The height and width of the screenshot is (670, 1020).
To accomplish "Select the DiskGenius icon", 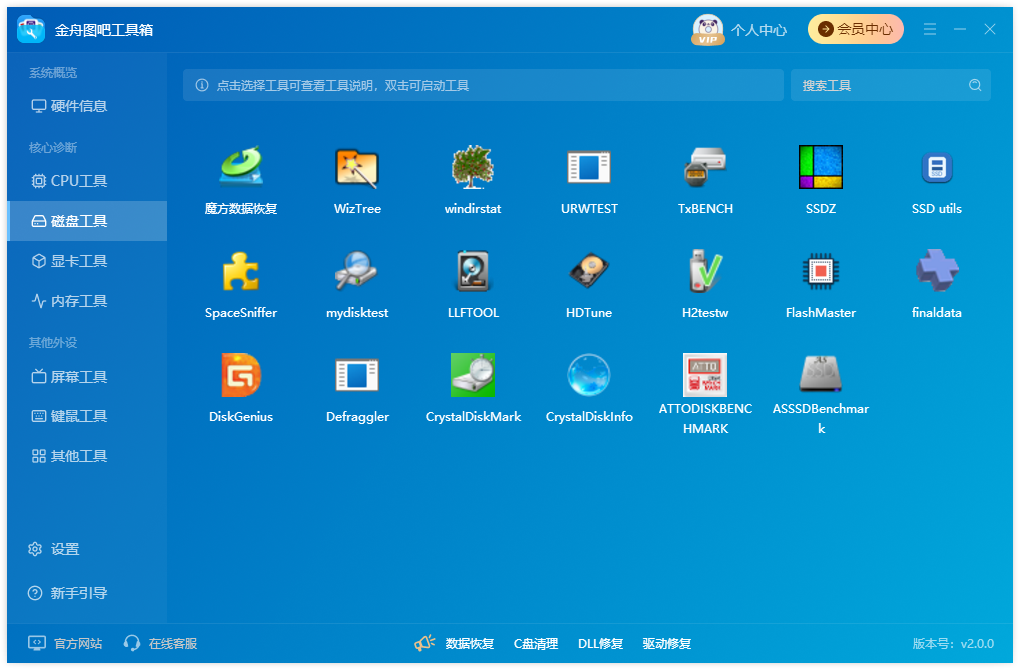I will 241,375.
